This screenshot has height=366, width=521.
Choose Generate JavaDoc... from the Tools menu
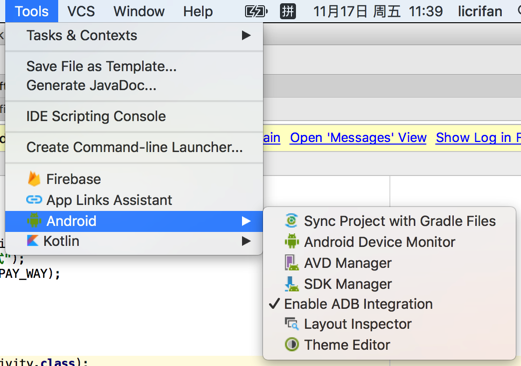click(x=91, y=86)
